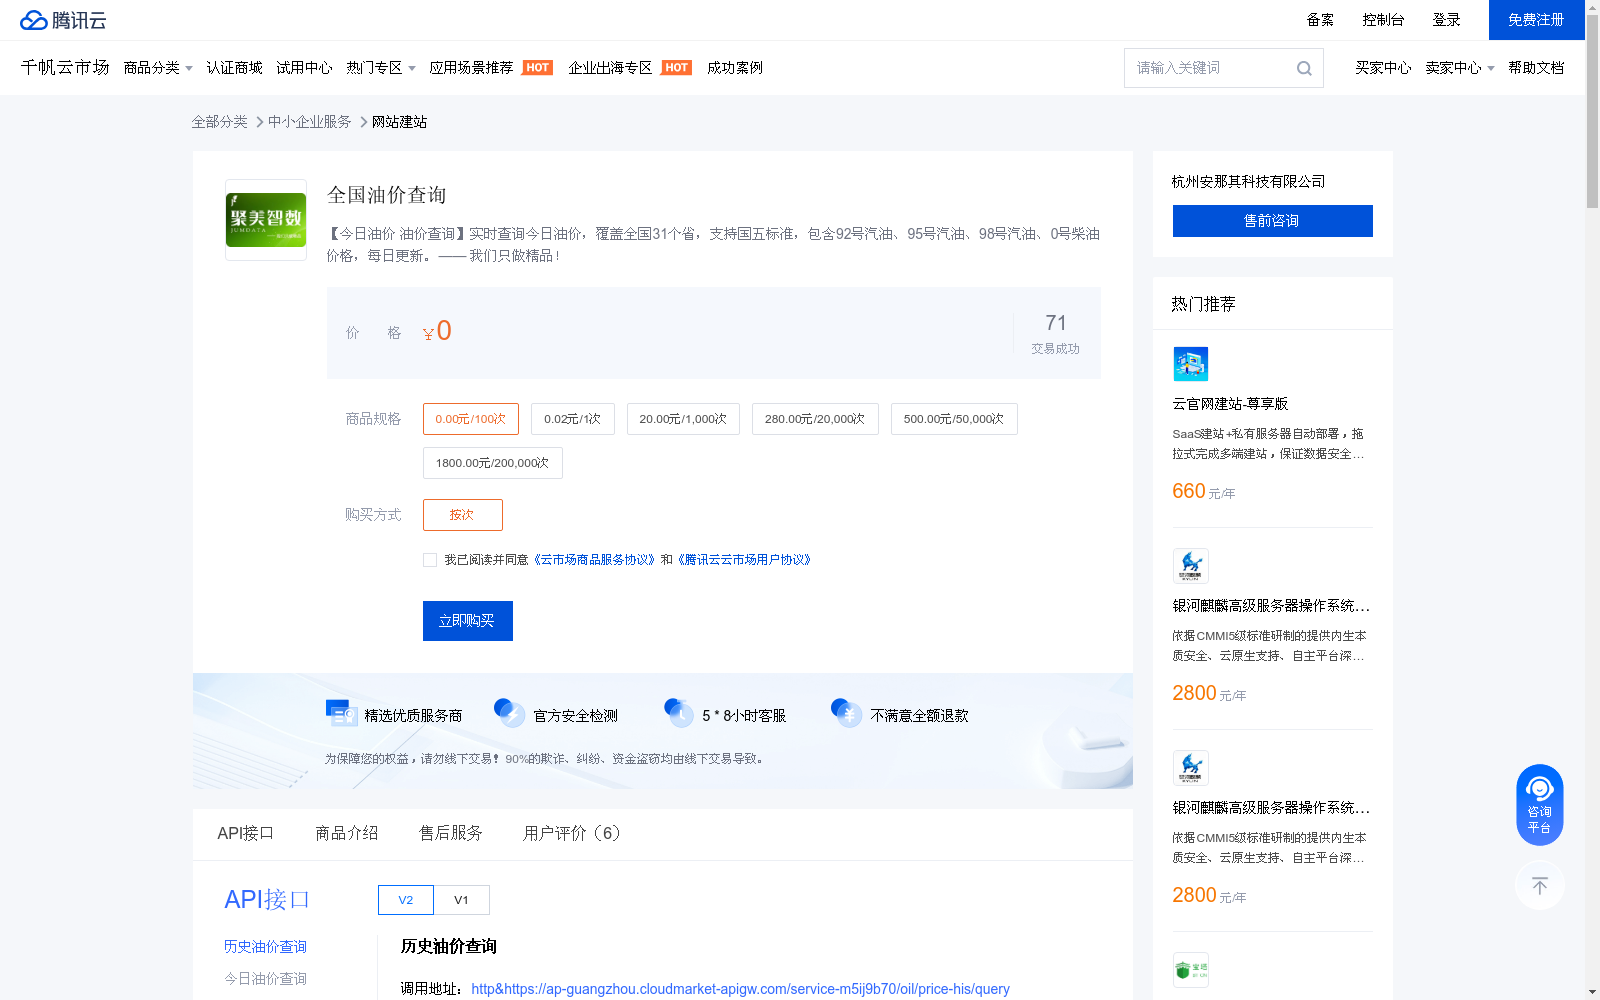Click scrollbar down arrow

tap(1592, 992)
